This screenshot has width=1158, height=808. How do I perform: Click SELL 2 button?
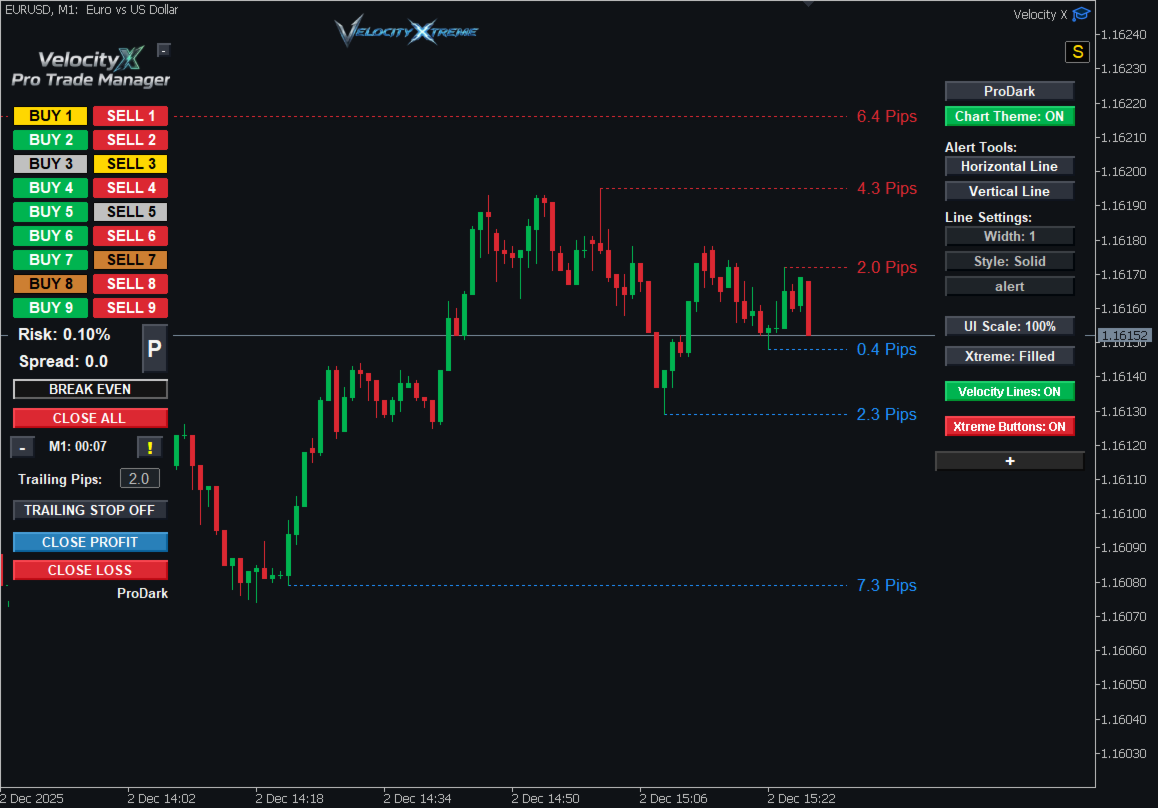click(131, 140)
